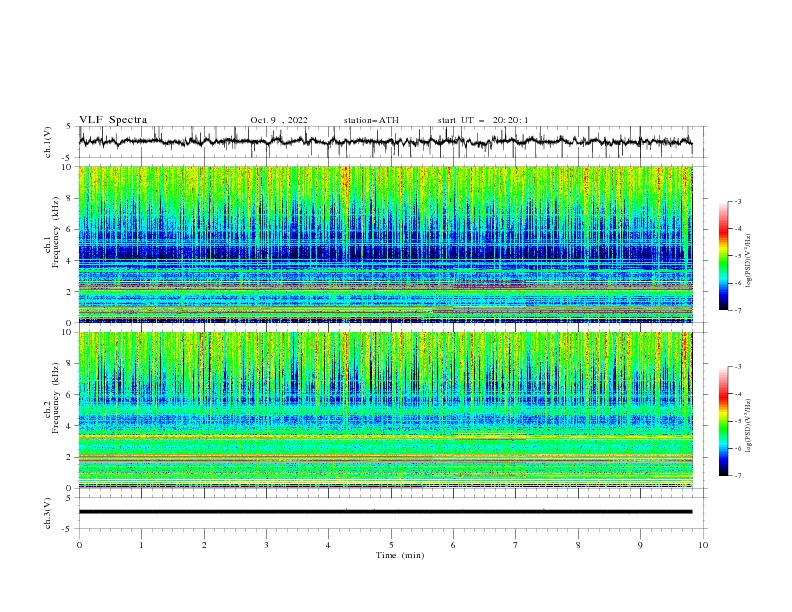
Task: Click the "-7" label on ch.2 color bar
Action: (x=738, y=476)
